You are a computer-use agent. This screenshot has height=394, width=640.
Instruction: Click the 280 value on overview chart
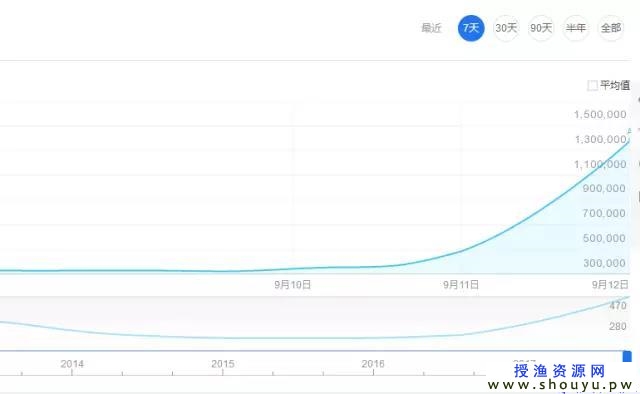pyautogui.click(x=618, y=326)
